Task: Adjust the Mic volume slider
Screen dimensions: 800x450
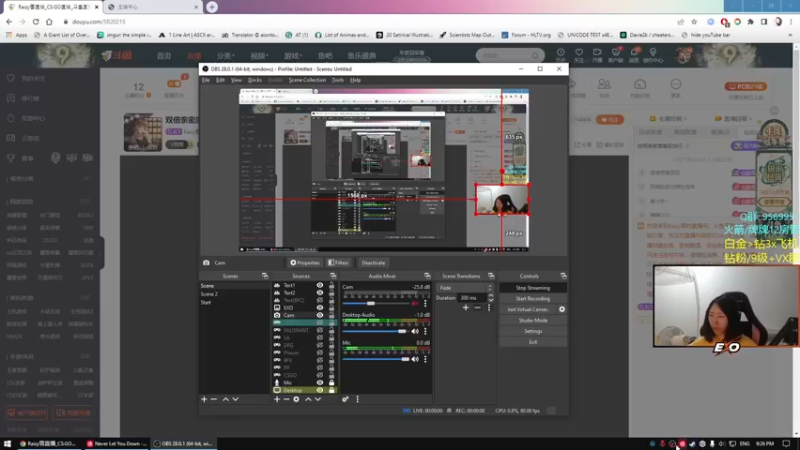Action: (x=376, y=359)
